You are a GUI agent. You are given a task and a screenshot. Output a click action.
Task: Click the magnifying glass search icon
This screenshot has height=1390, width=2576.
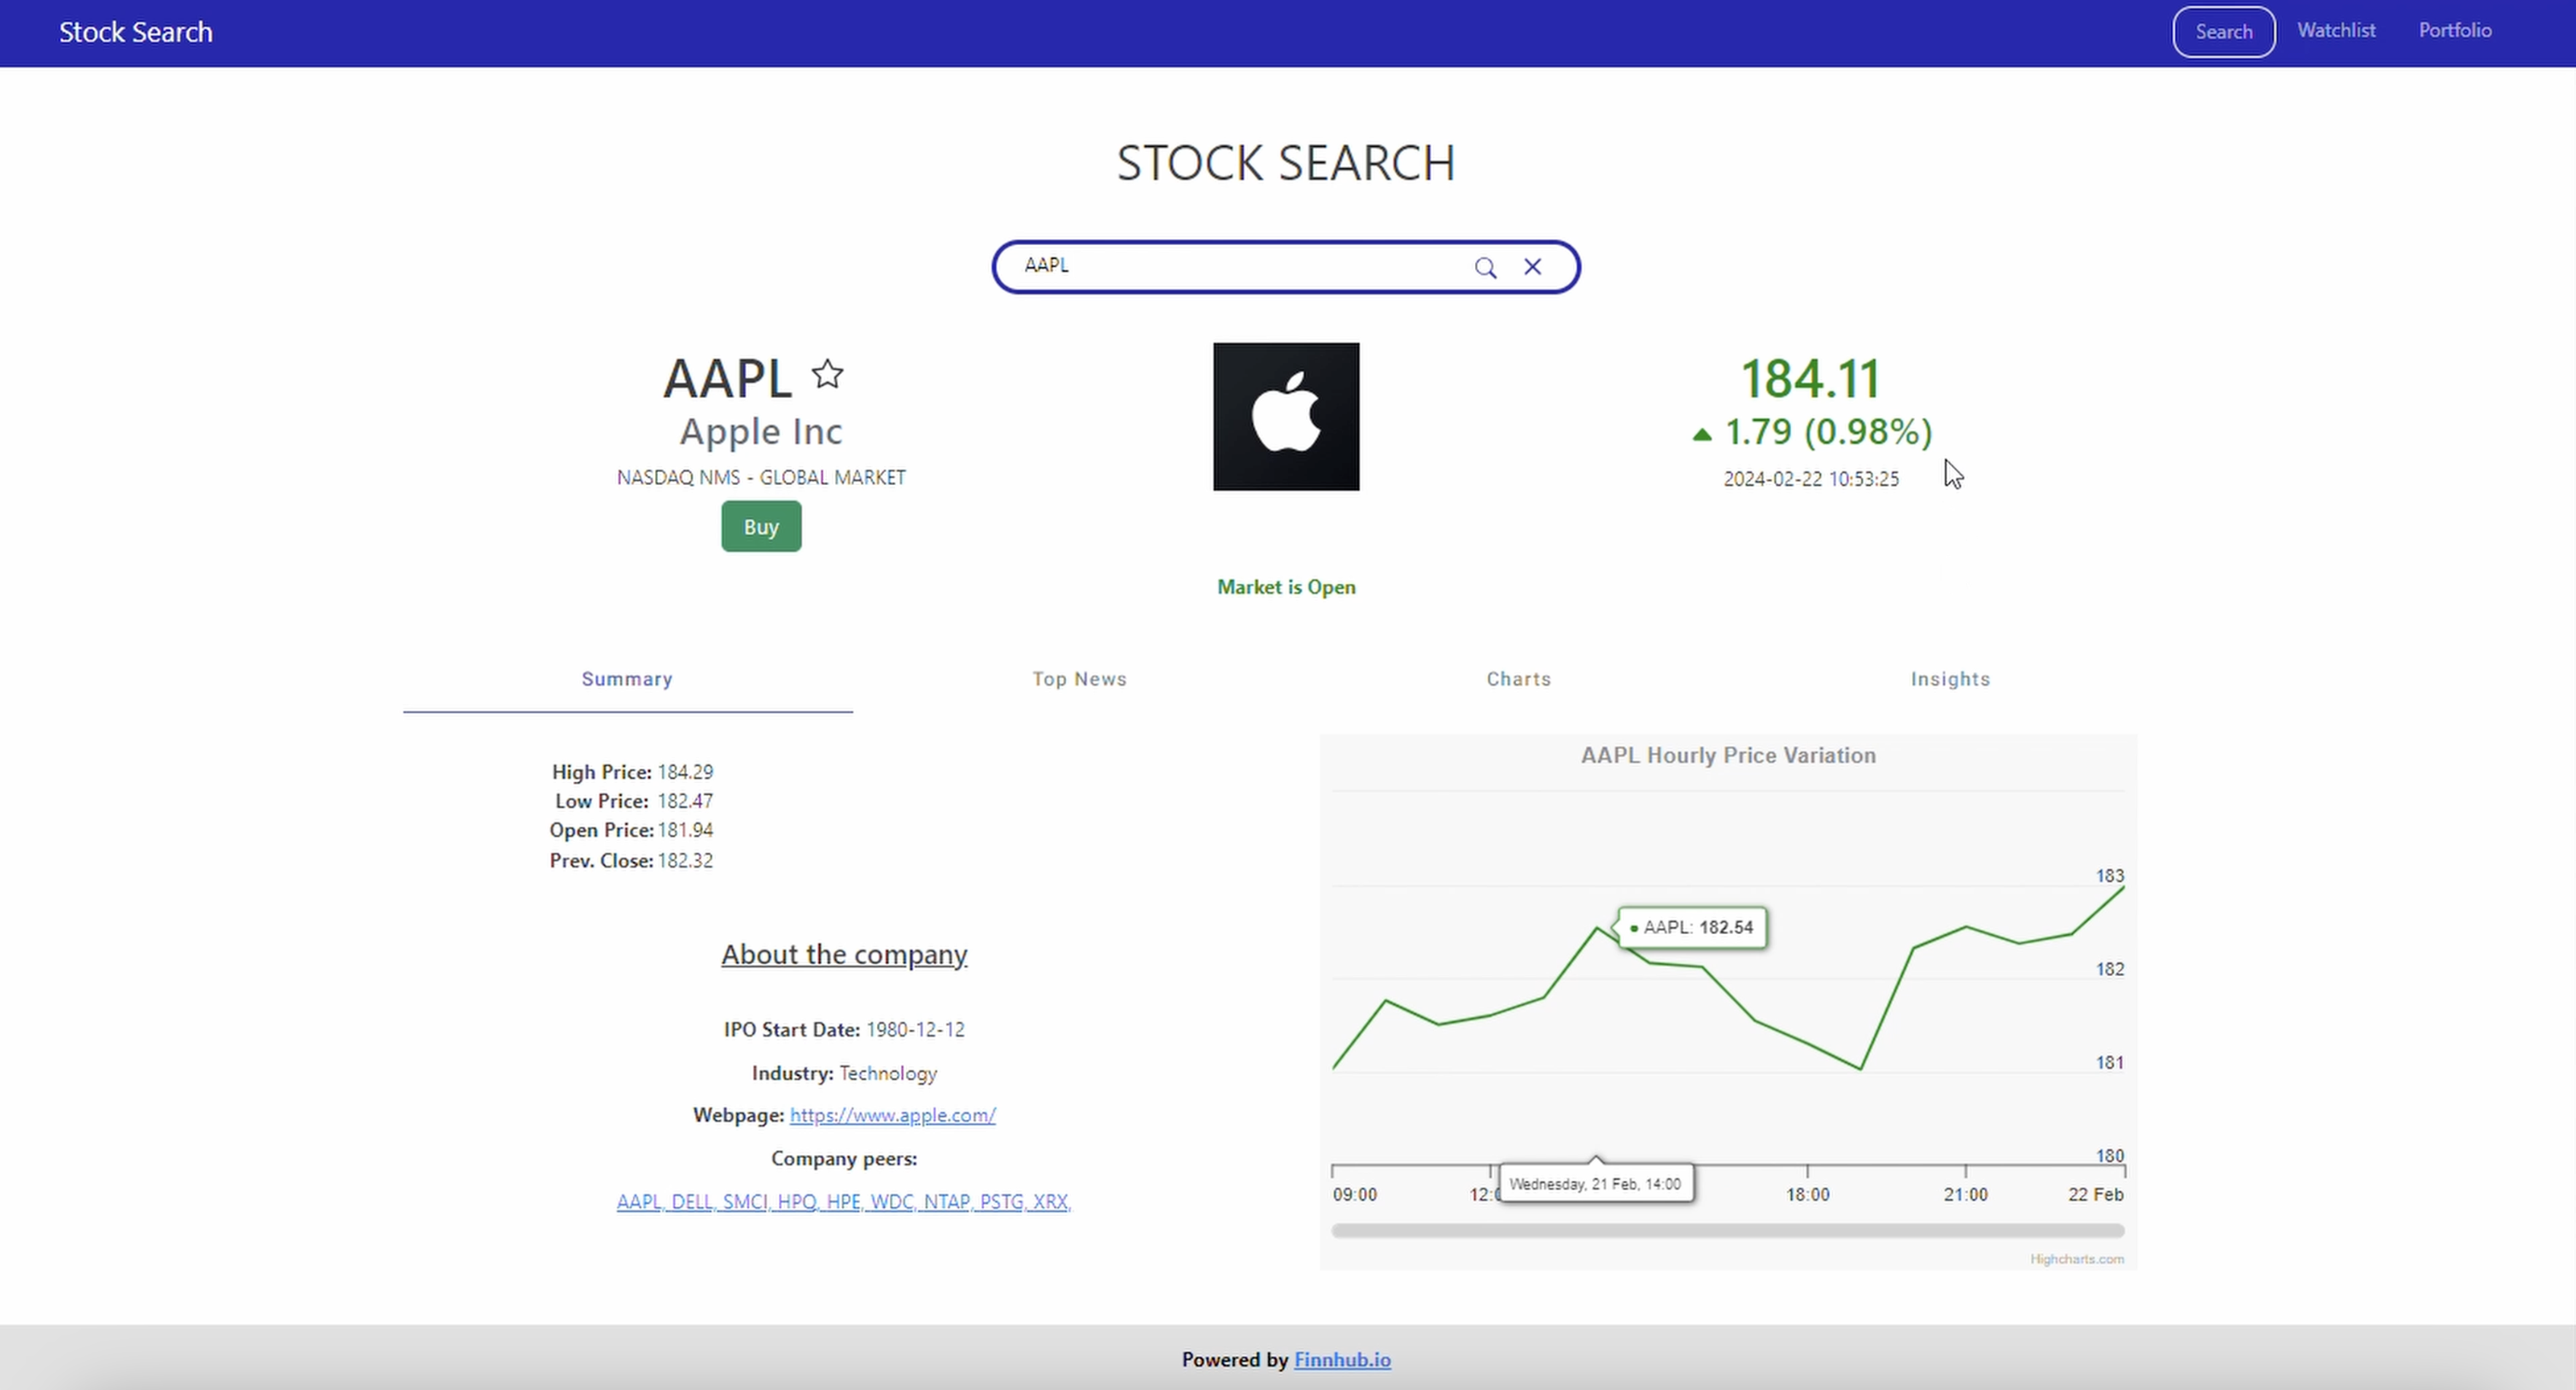point(1485,267)
